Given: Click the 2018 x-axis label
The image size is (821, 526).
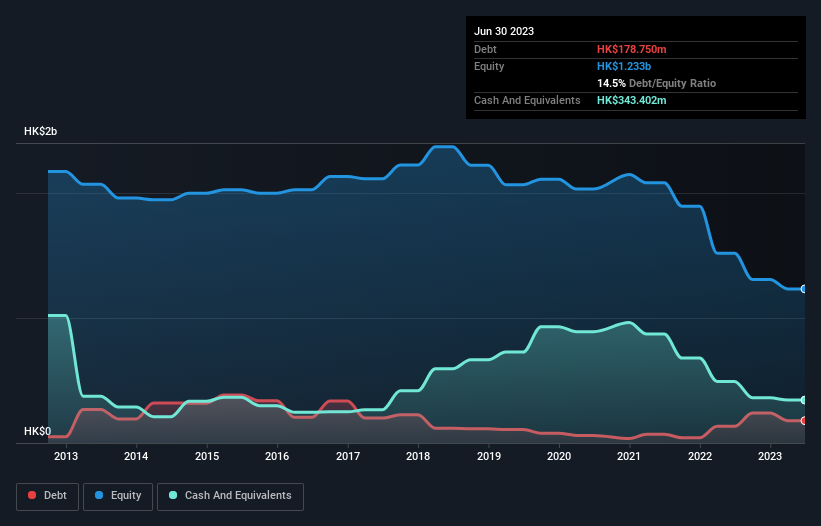Looking at the screenshot, I should tap(418, 456).
